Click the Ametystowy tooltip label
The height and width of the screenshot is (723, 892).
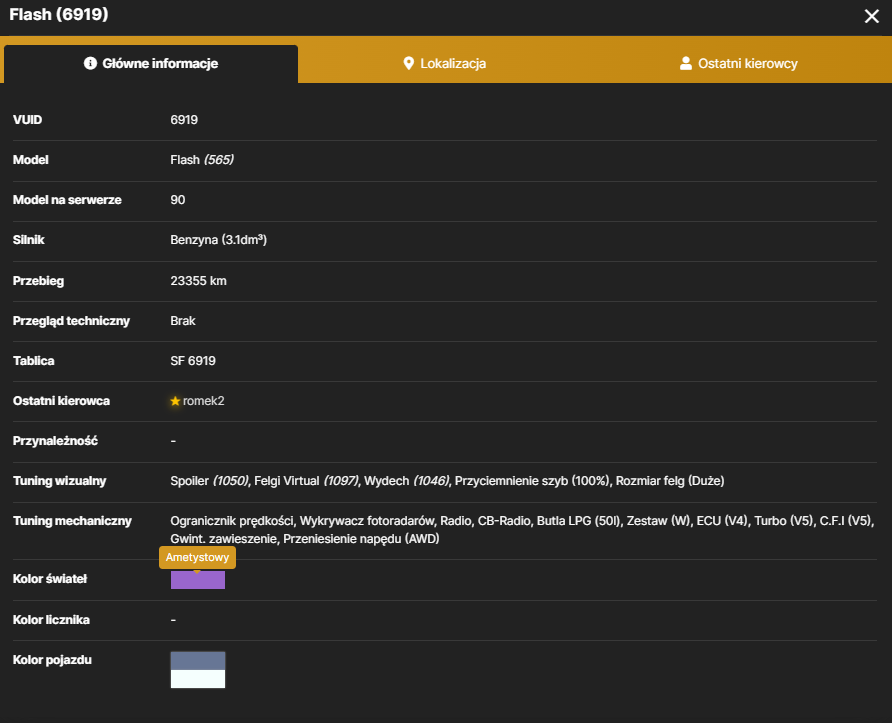coord(197,557)
